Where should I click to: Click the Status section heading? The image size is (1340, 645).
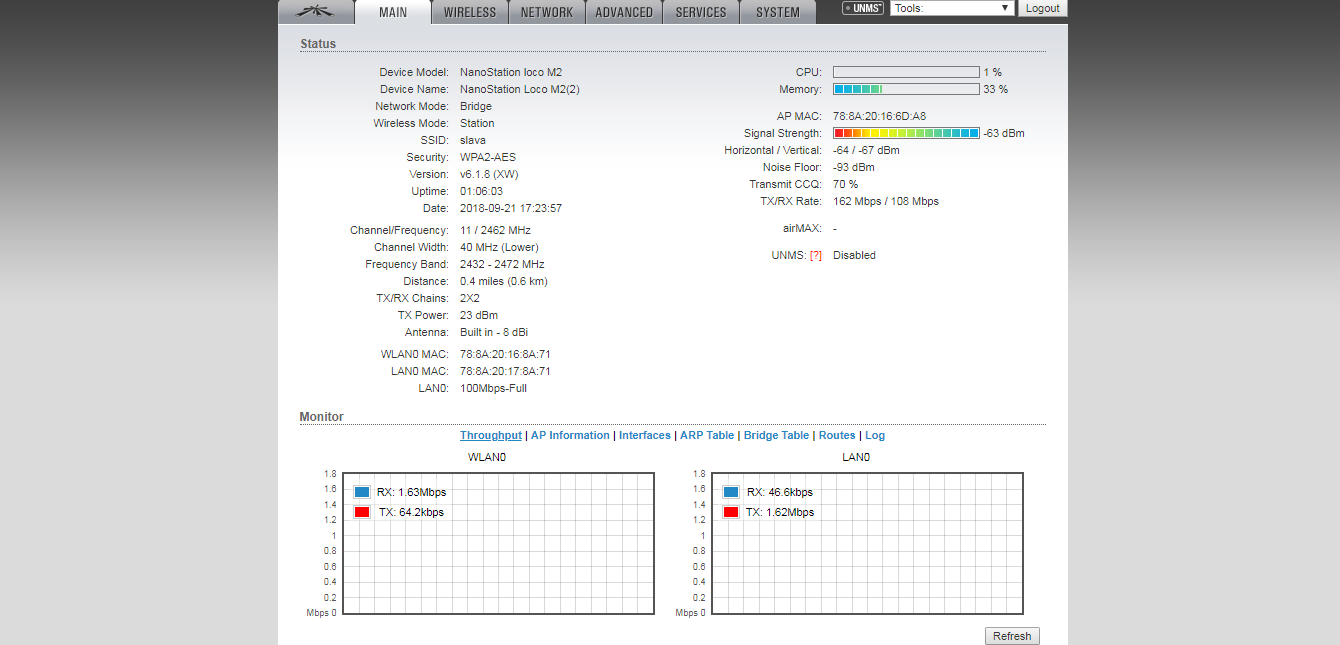[x=318, y=44]
